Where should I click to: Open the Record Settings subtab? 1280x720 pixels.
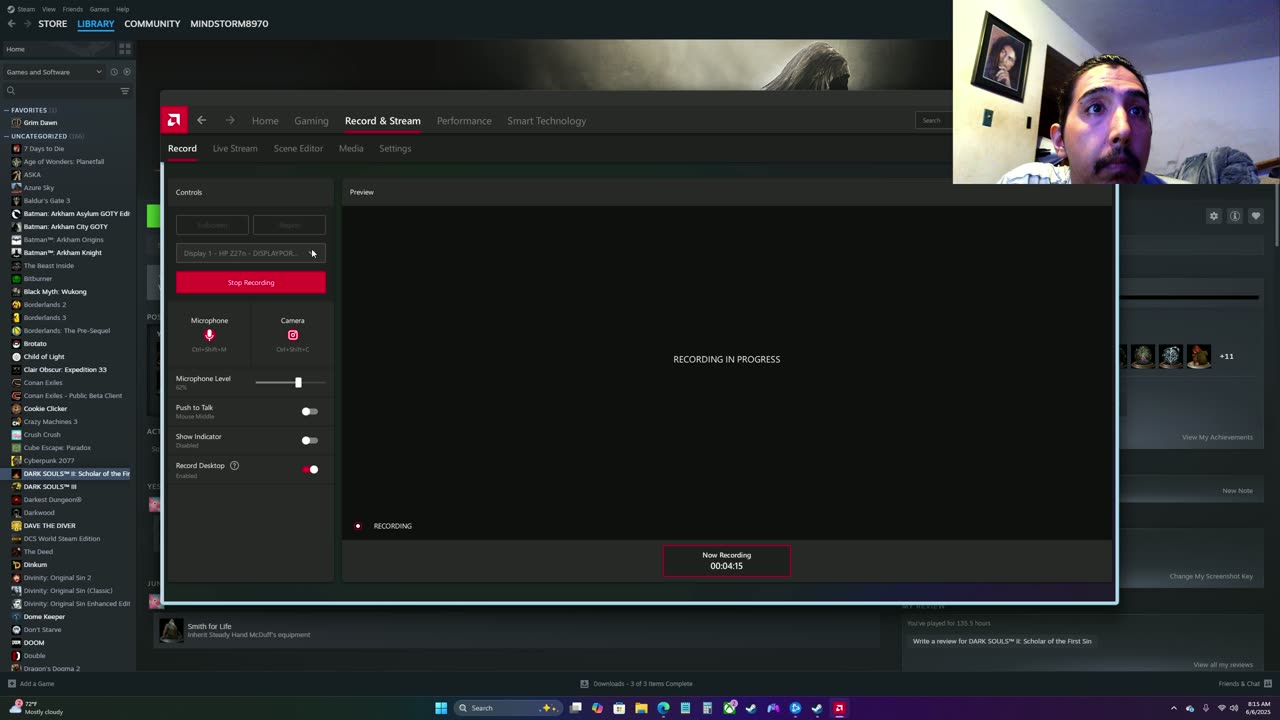pos(395,148)
